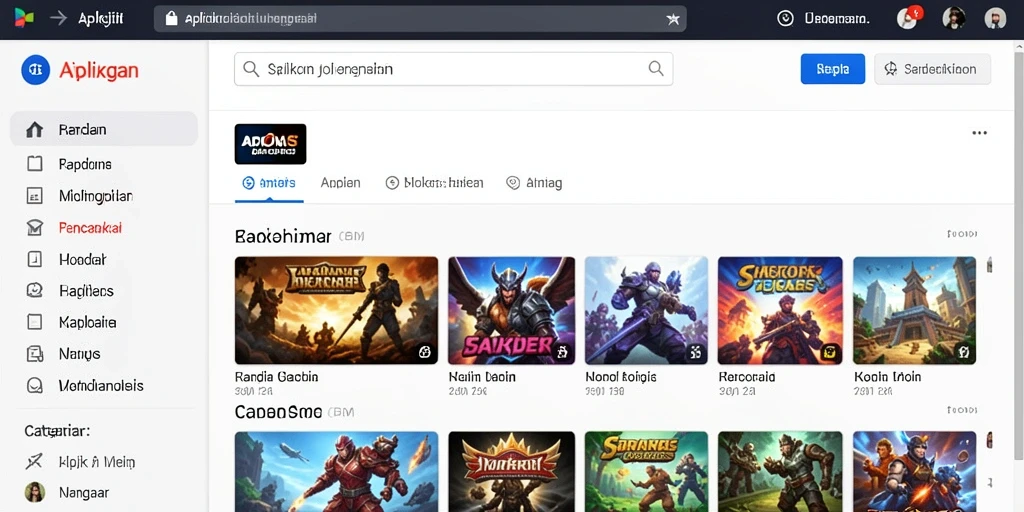Image resolution: width=1024 pixels, height=512 pixels.
Task: Select the Anters tab
Action: 269,183
